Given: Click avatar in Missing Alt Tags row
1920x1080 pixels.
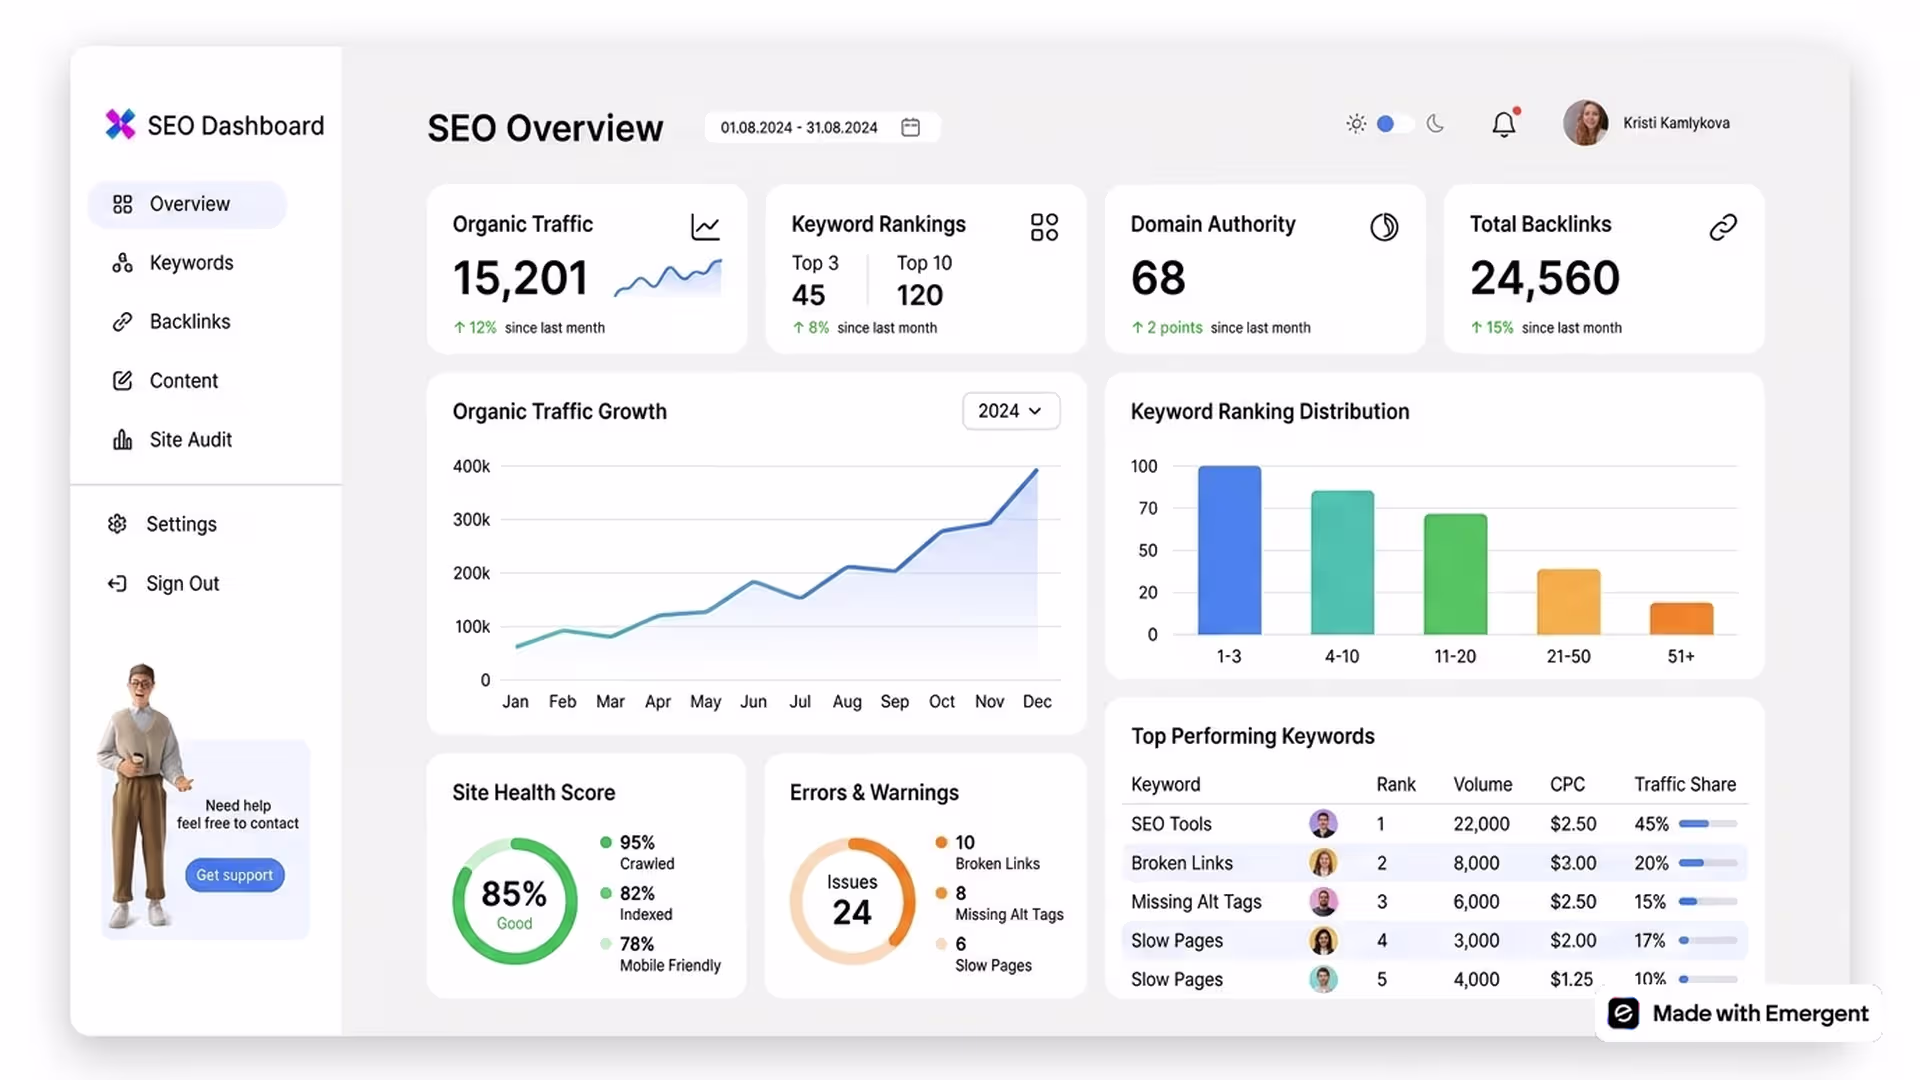Looking at the screenshot, I should 1323,902.
